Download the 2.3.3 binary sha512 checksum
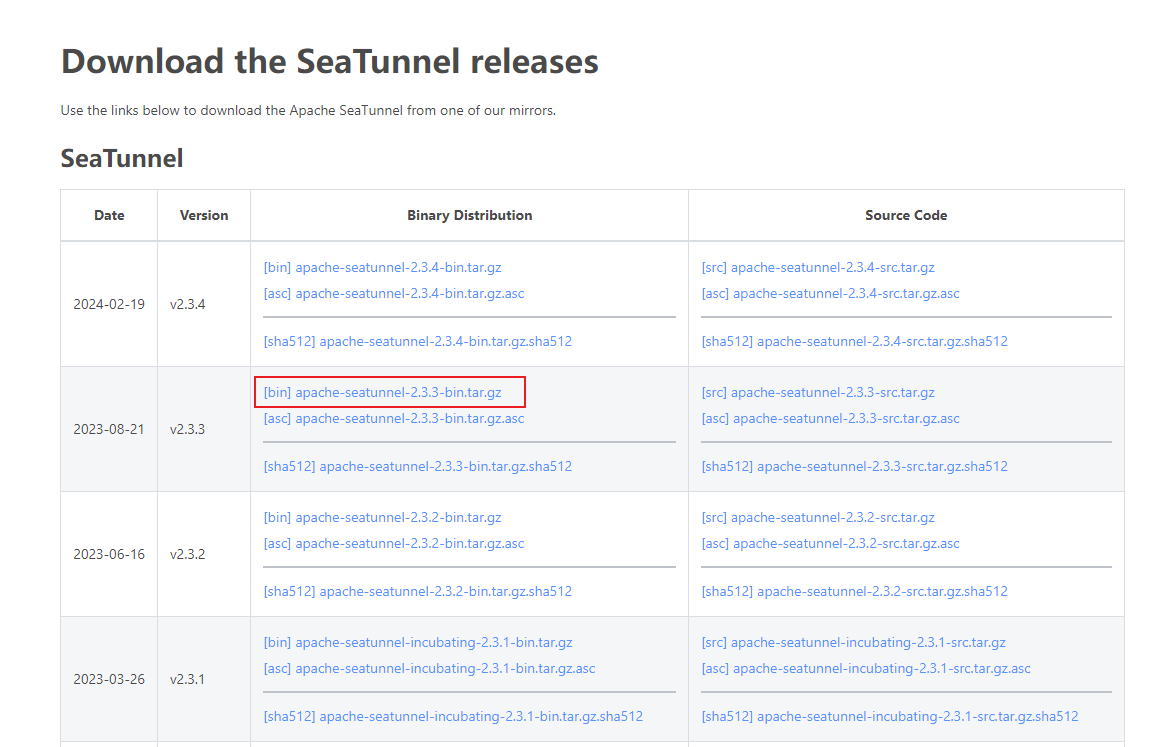 tap(417, 466)
